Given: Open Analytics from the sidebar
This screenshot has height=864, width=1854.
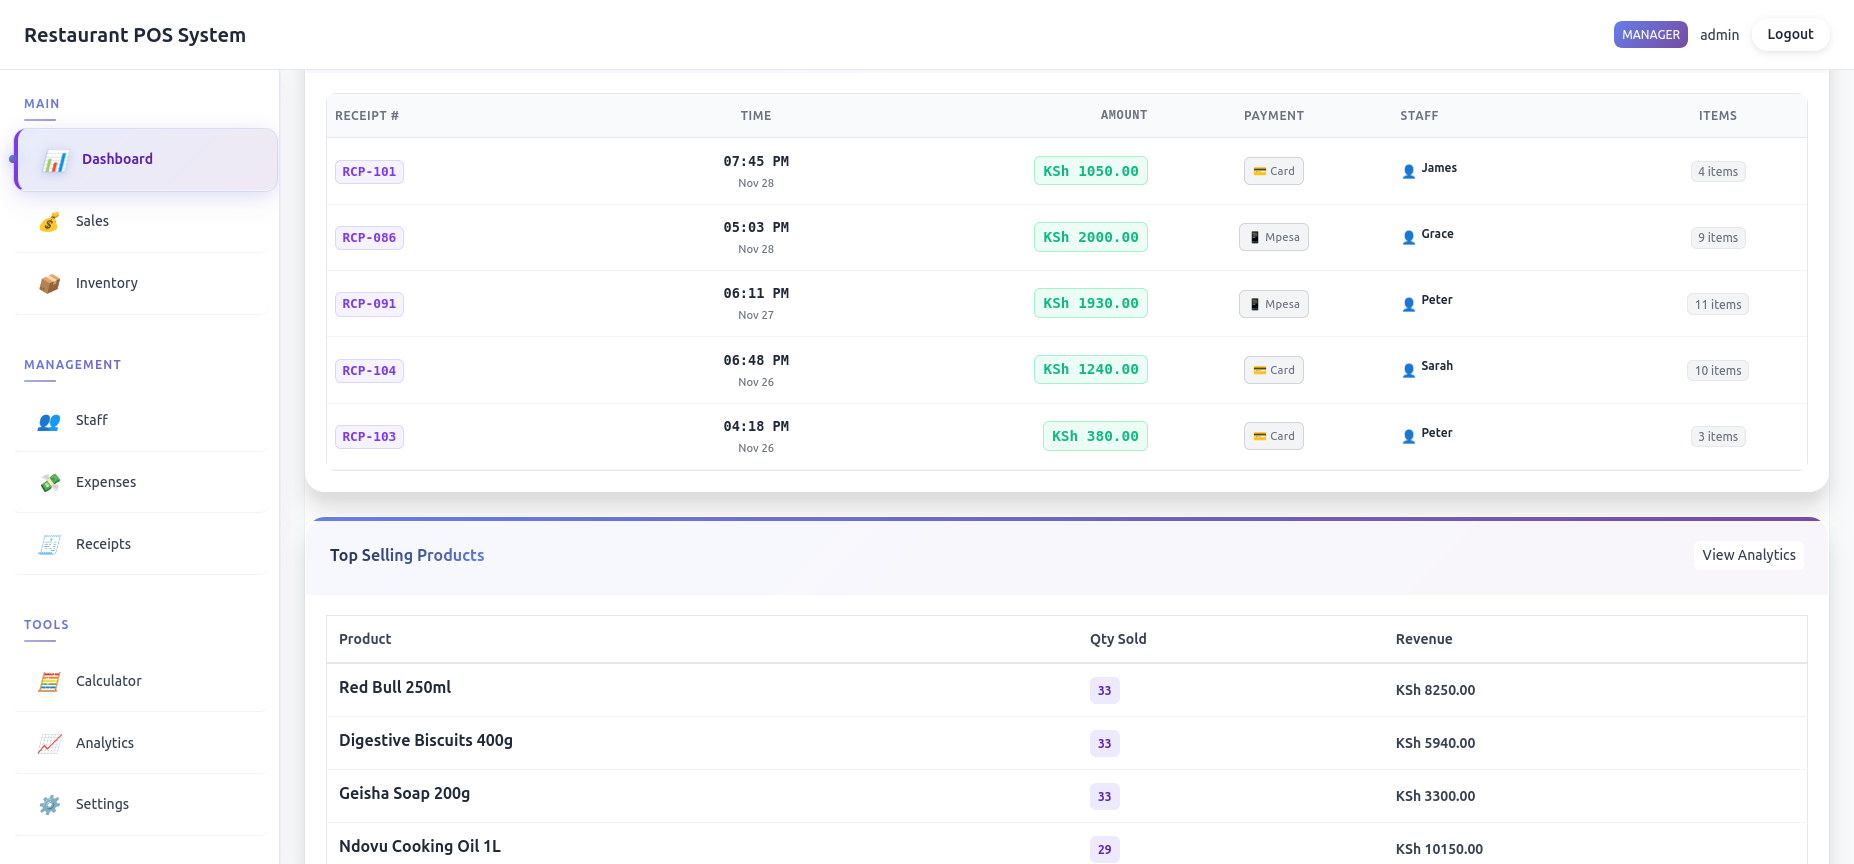Looking at the screenshot, I should tap(141, 744).
